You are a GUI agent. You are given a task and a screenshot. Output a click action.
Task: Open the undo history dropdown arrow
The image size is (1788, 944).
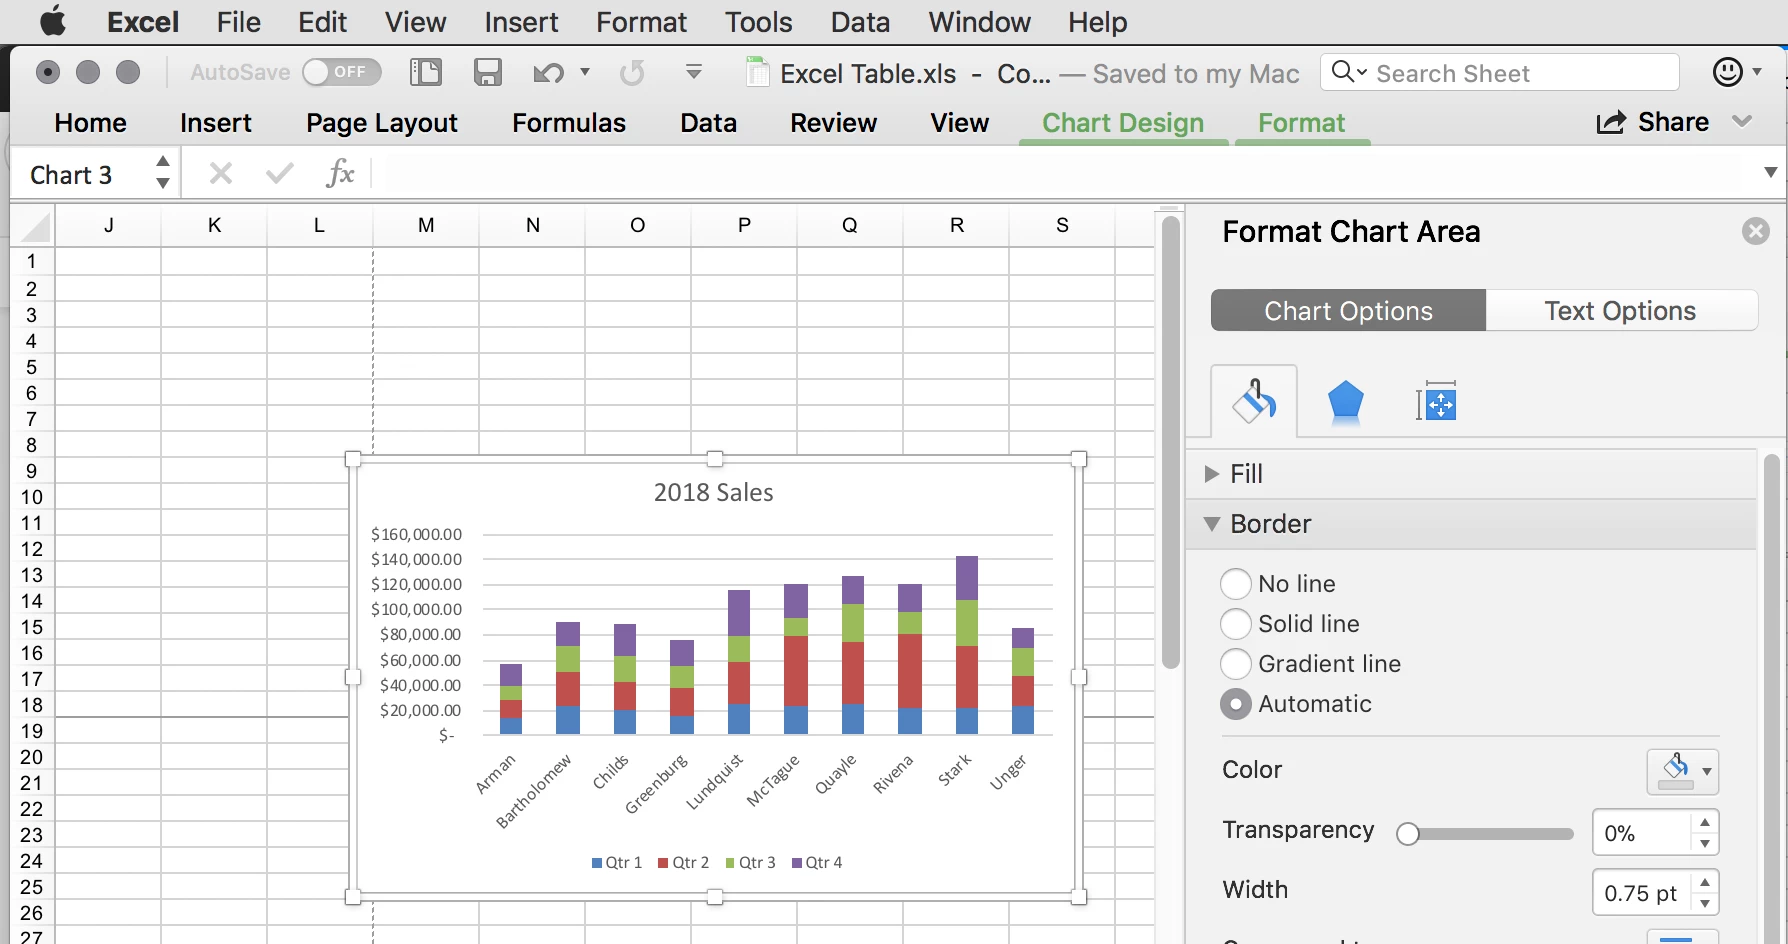click(x=585, y=72)
